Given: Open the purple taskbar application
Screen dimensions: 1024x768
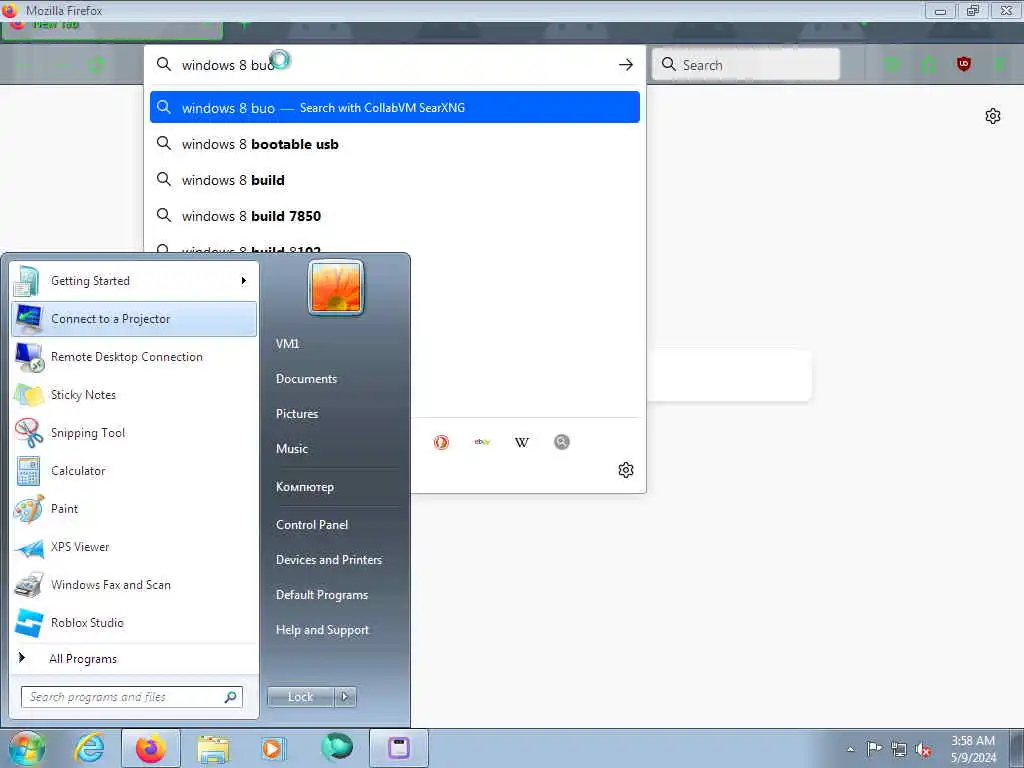Looking at the screenshot, I should (399, 748).
